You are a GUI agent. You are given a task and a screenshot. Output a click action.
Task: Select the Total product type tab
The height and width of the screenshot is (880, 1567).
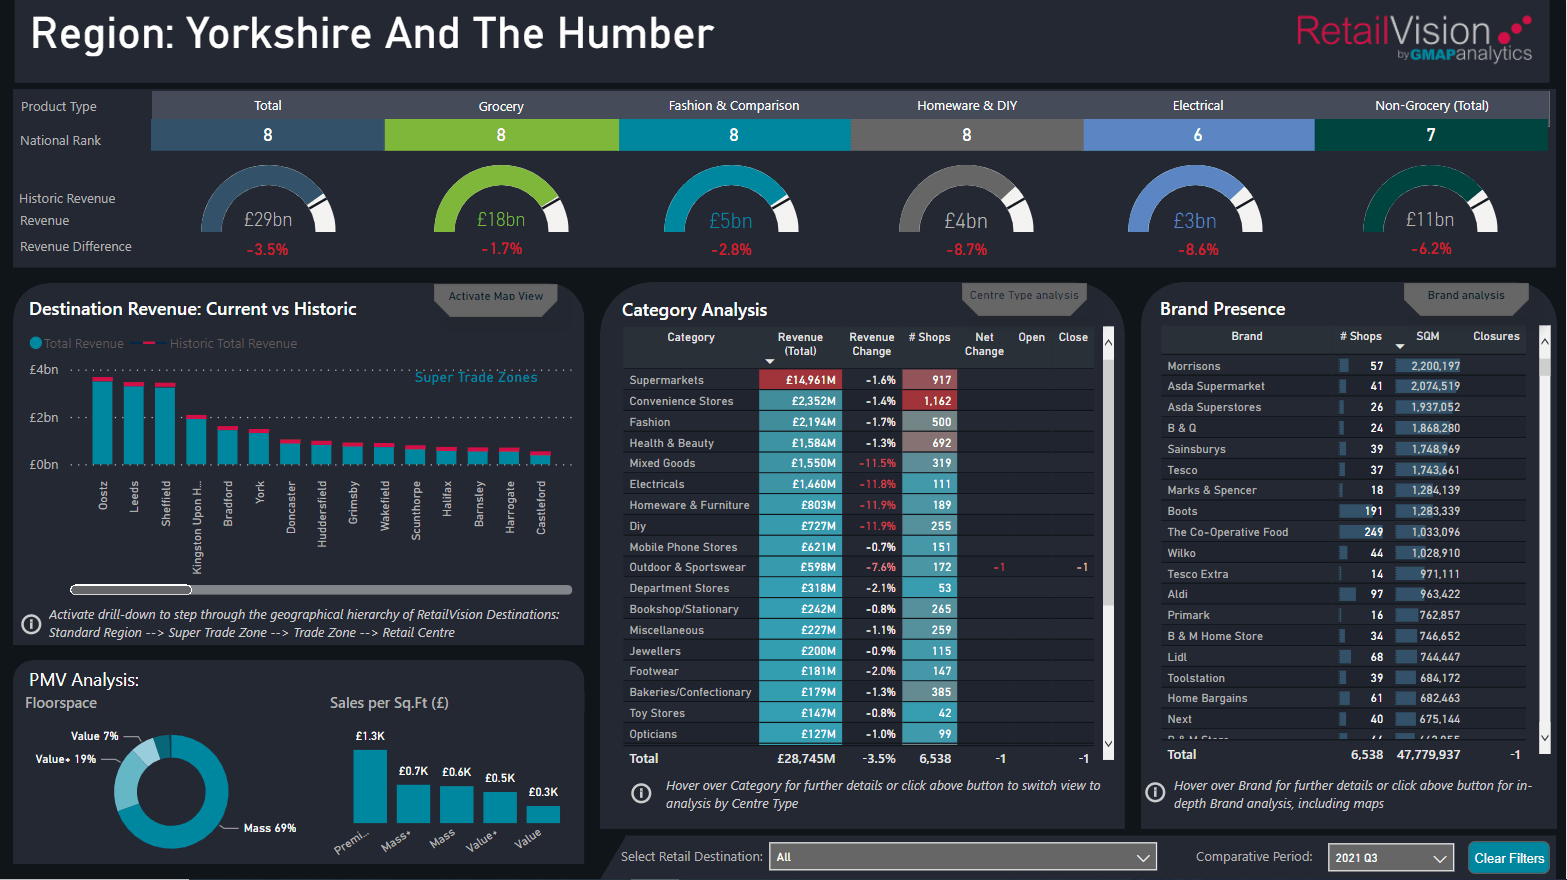[268, 105]
